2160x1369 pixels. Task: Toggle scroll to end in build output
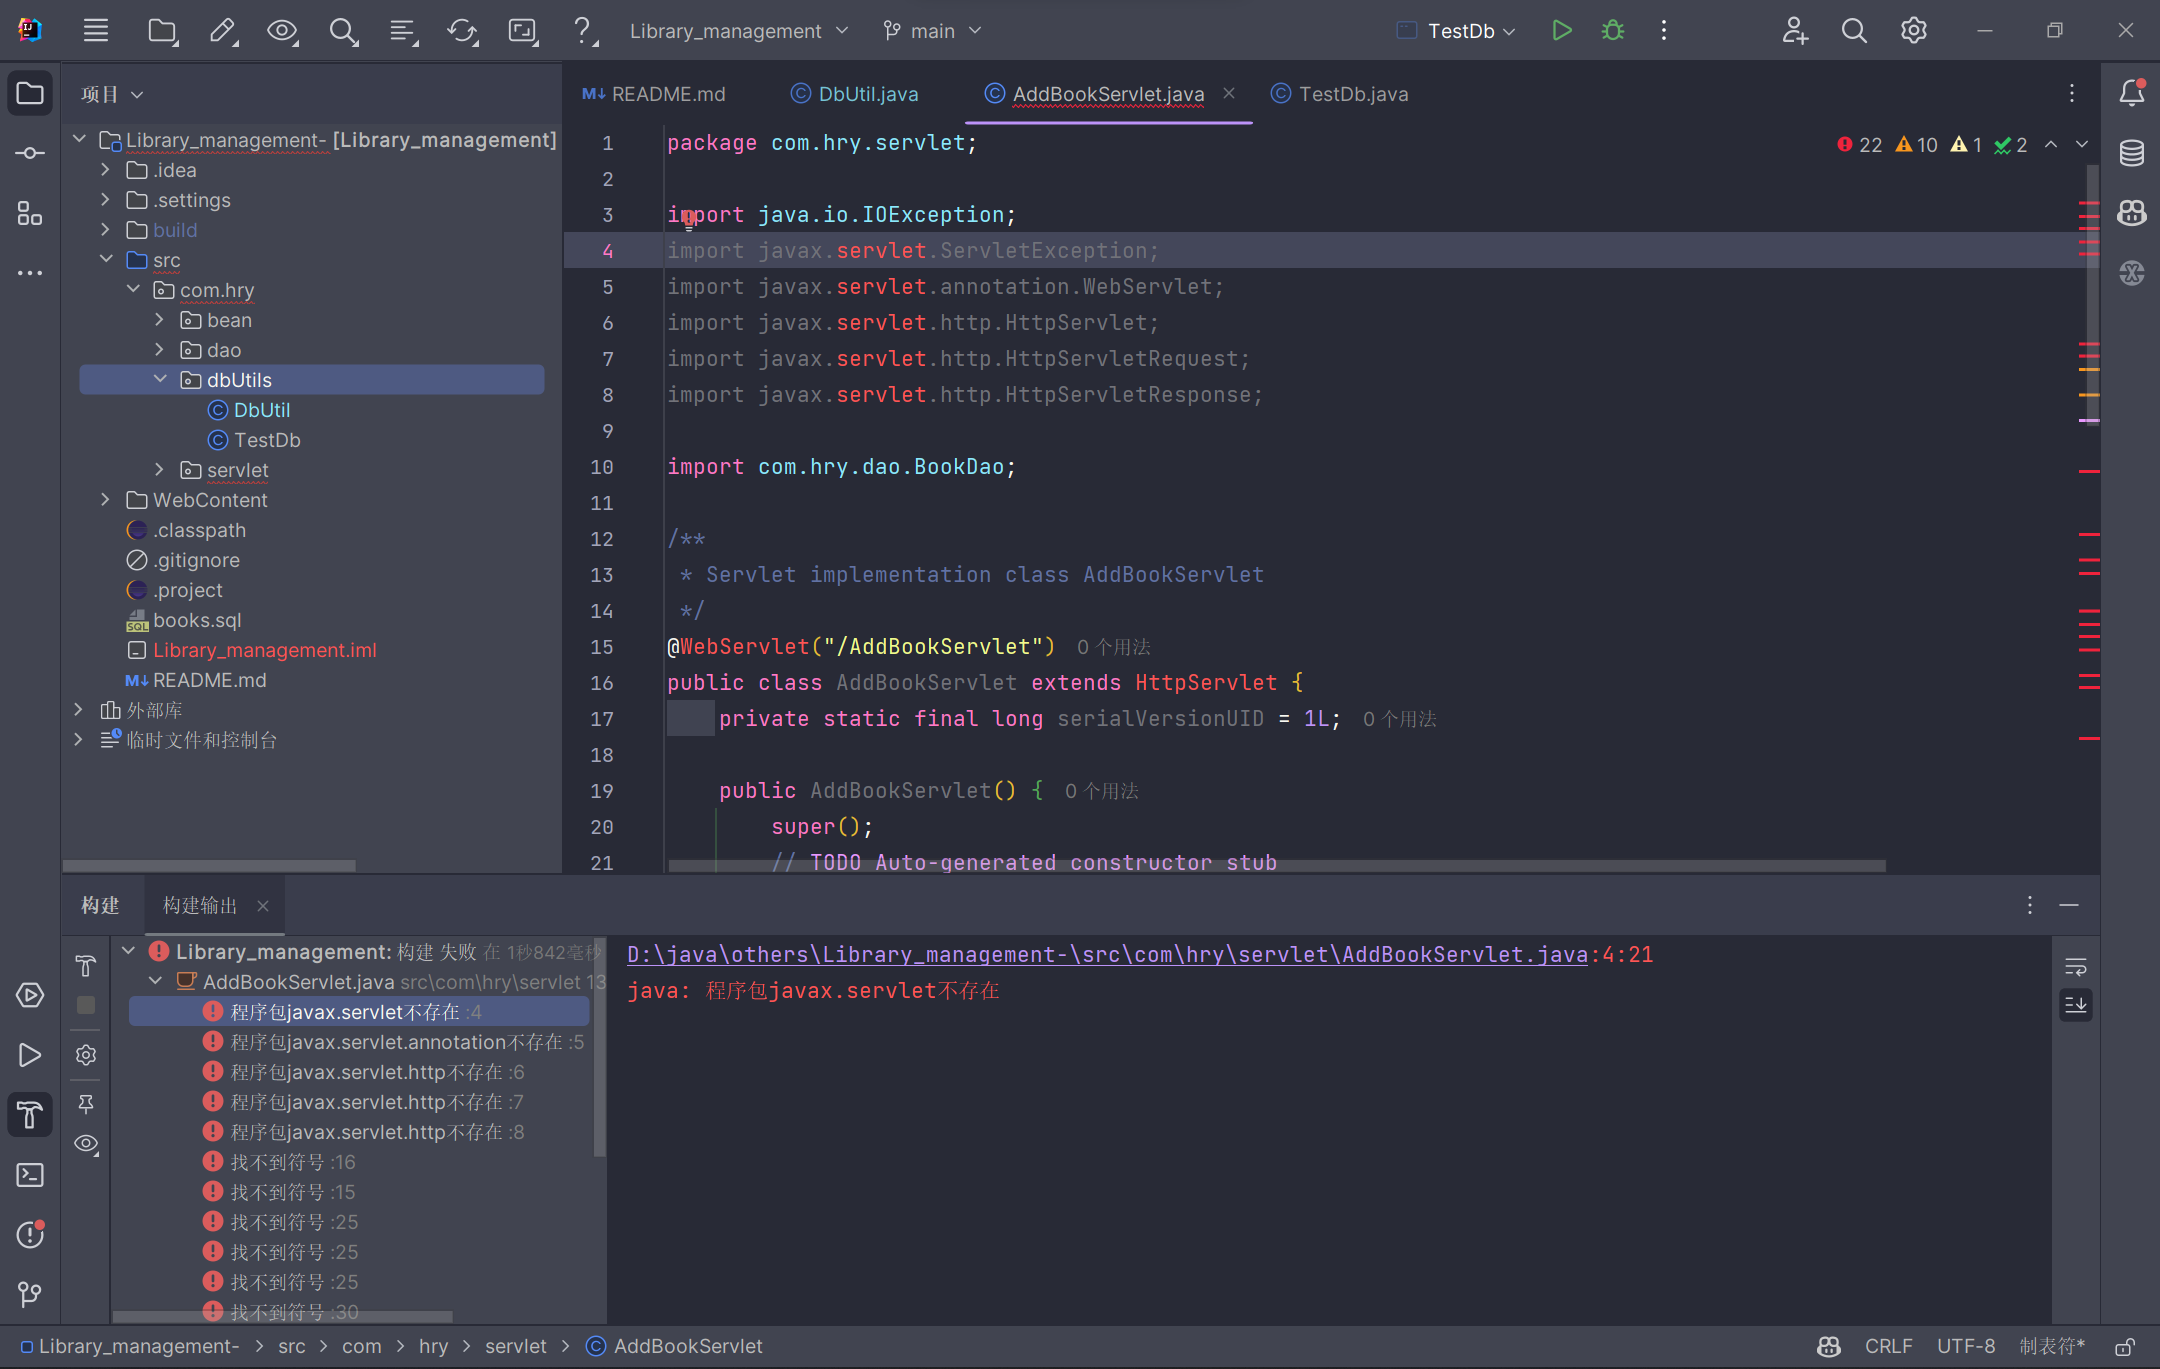pos(2075,1005)
